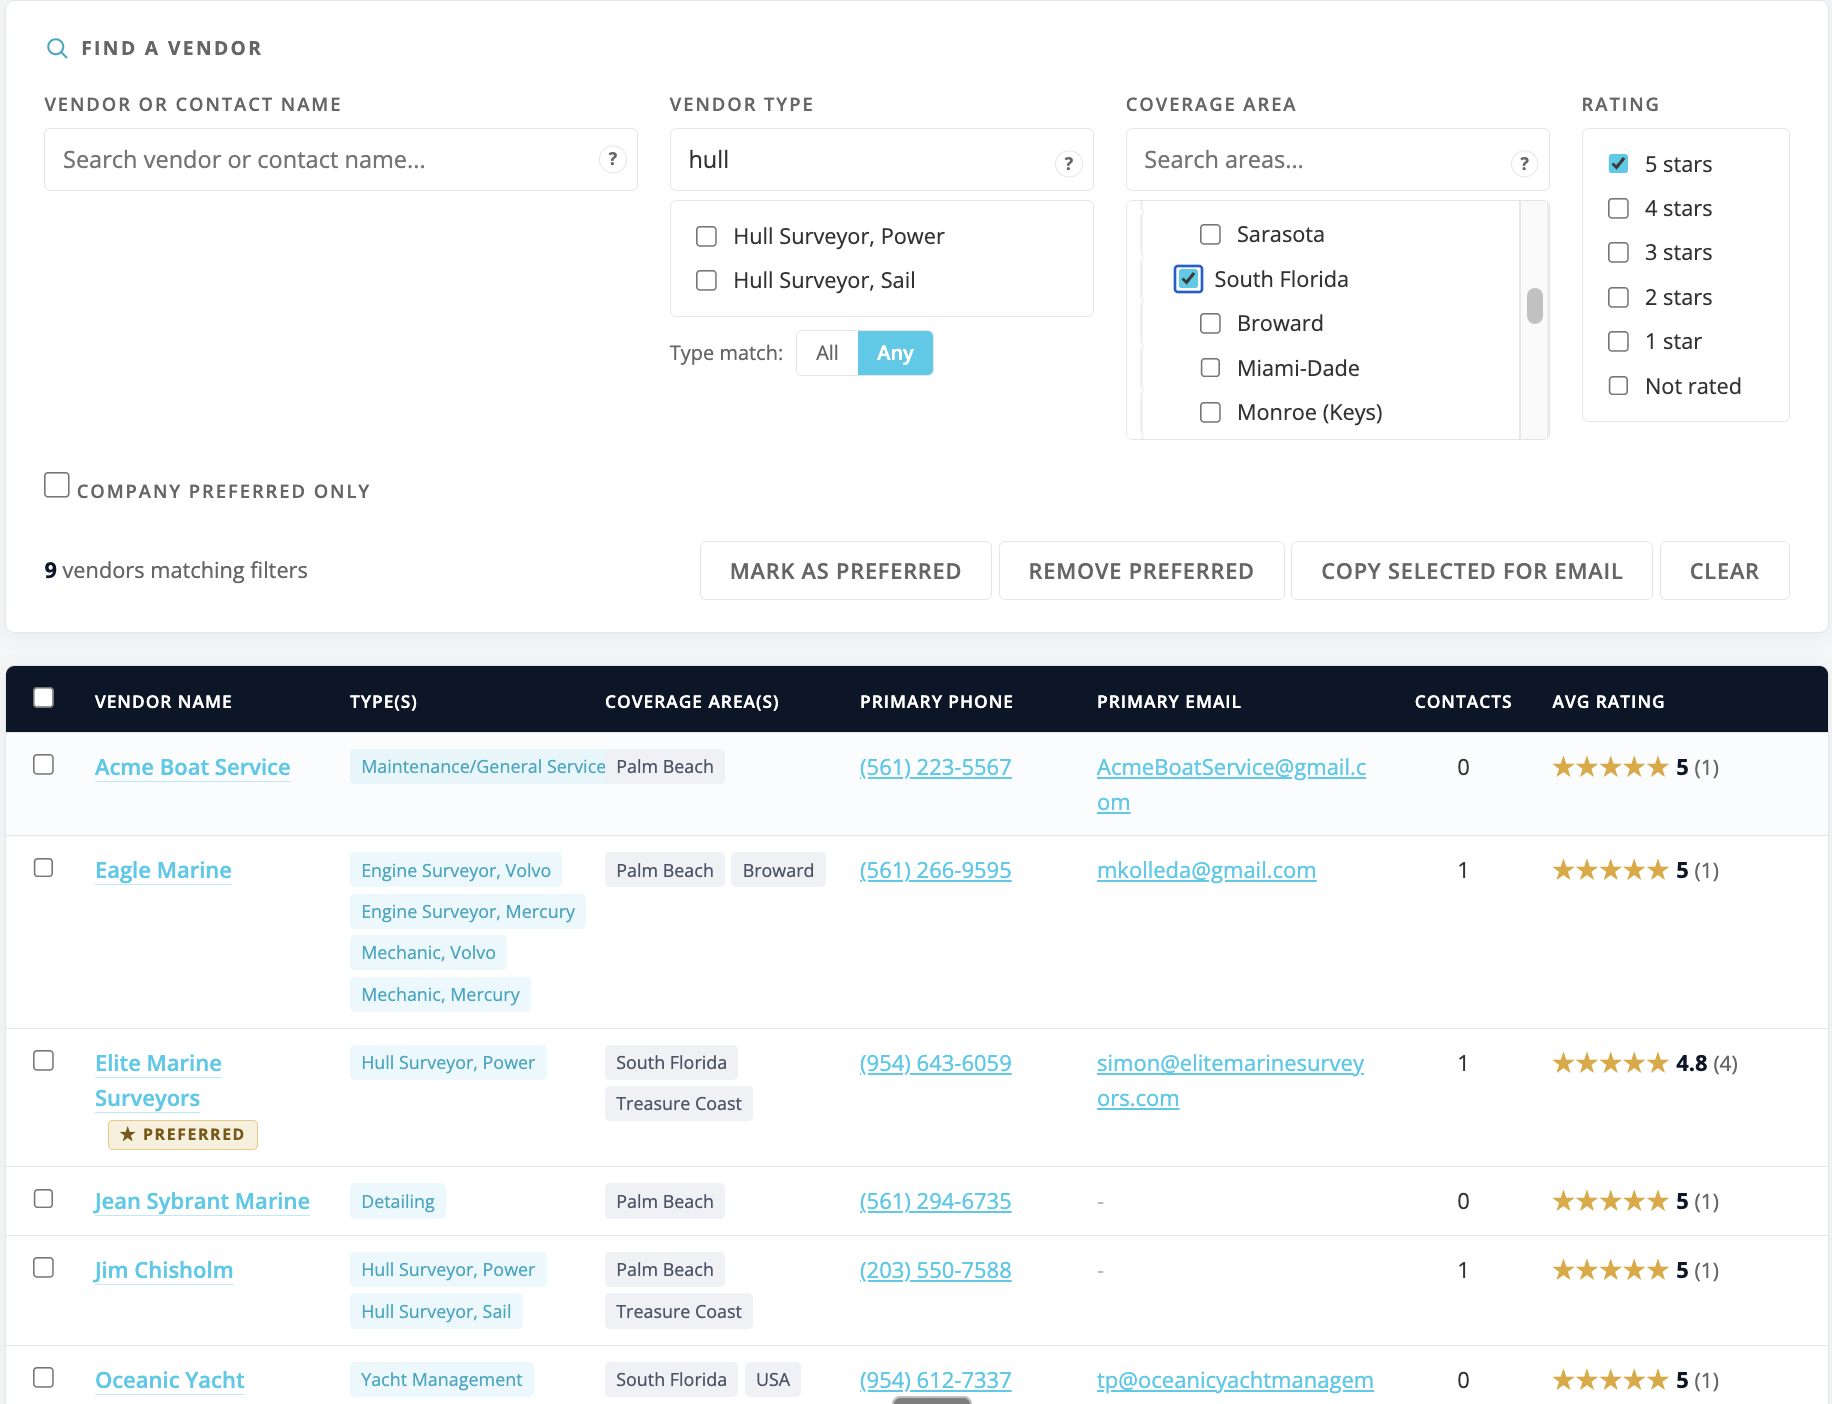
Task: Select the Acme Boat Service row checkbox
Action: (x=43, y=765)
